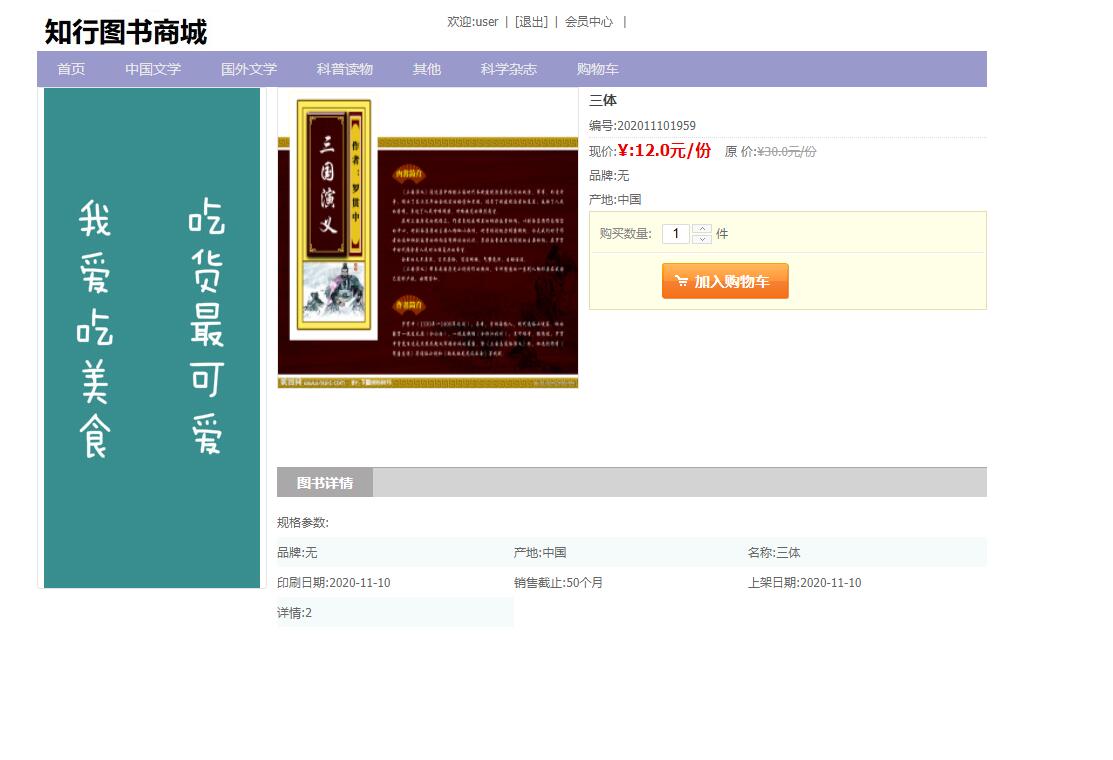Switch to the 图书详情 tab
Screen dimensions: 1113x760
point(325,482)
